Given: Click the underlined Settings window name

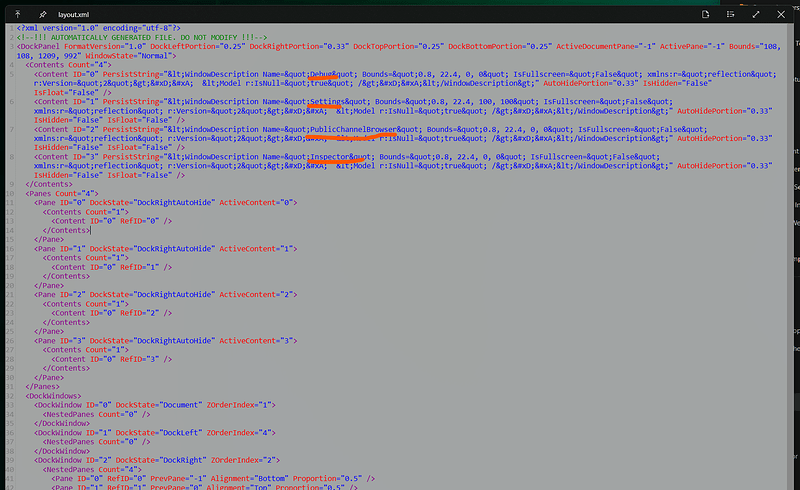Looking at the screenshot, I should pos(326,102).
